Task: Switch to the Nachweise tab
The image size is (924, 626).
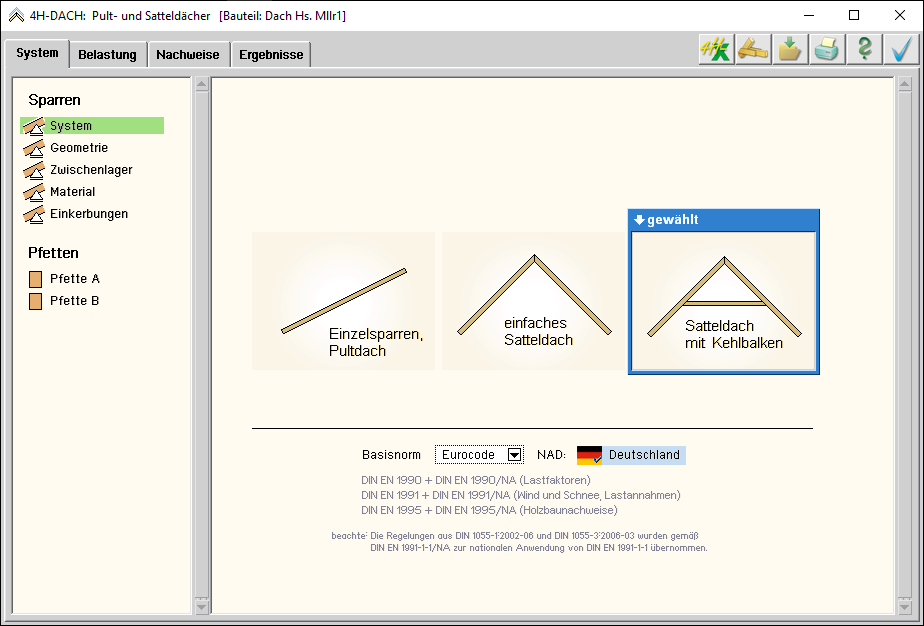Action: coord(188,55)
